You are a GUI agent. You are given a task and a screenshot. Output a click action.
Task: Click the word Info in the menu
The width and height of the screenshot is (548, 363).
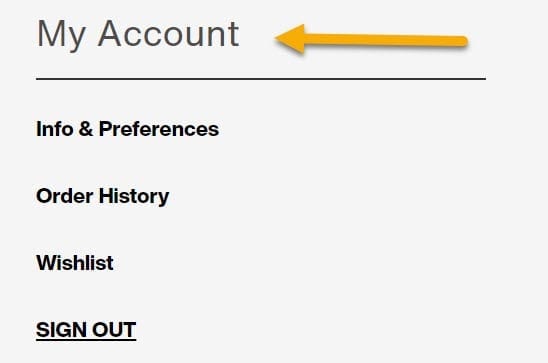(55, 129)
